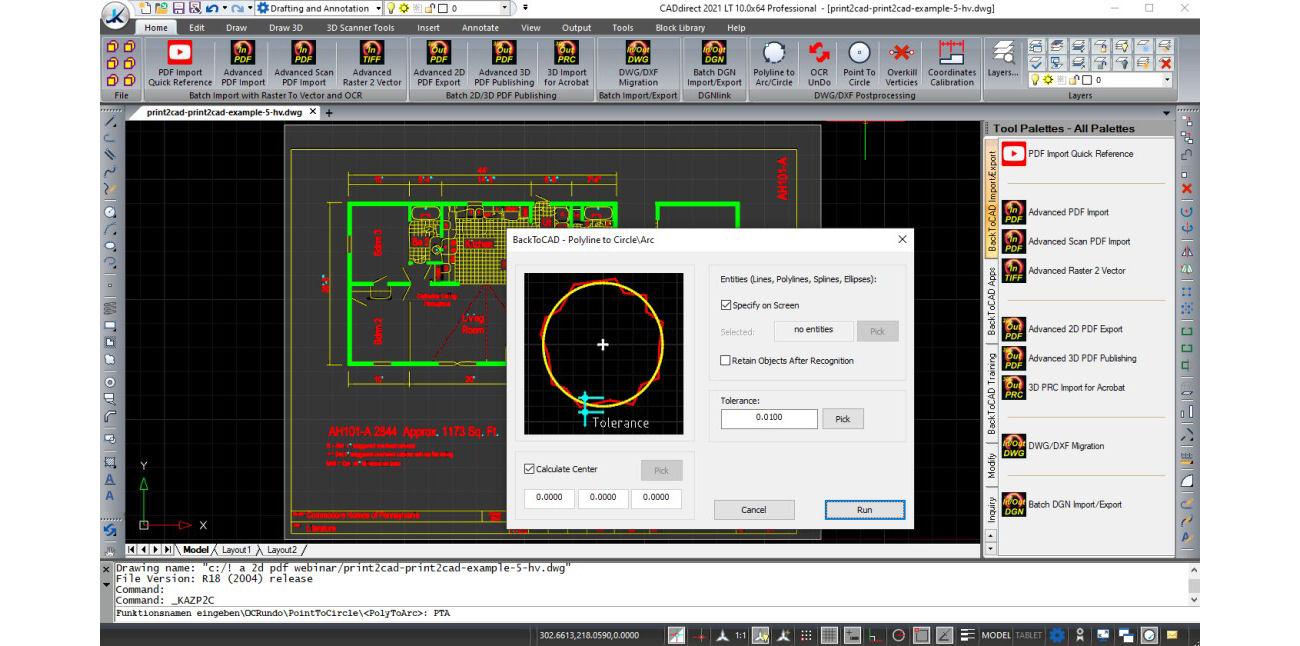The height and width of the screenshot is (646, 1300).
Task: Select 3D PRC Import for Acrobat palette item
Action: 1063,388
